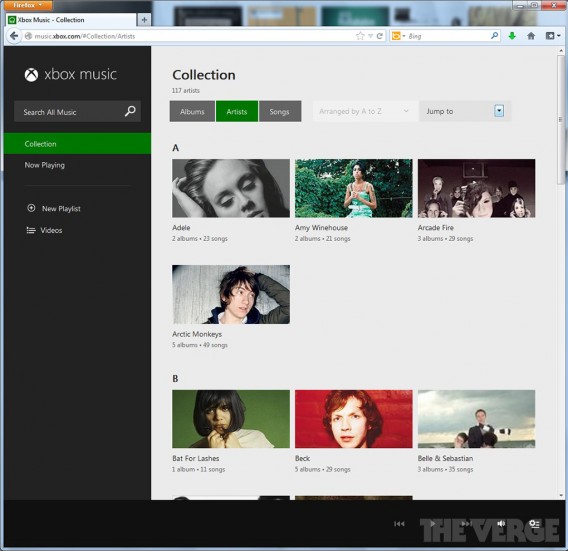The height and width of the screenshot is (551, 568).
Task: Click the search magnifier in Search All Music
Action: coord(130,111)
